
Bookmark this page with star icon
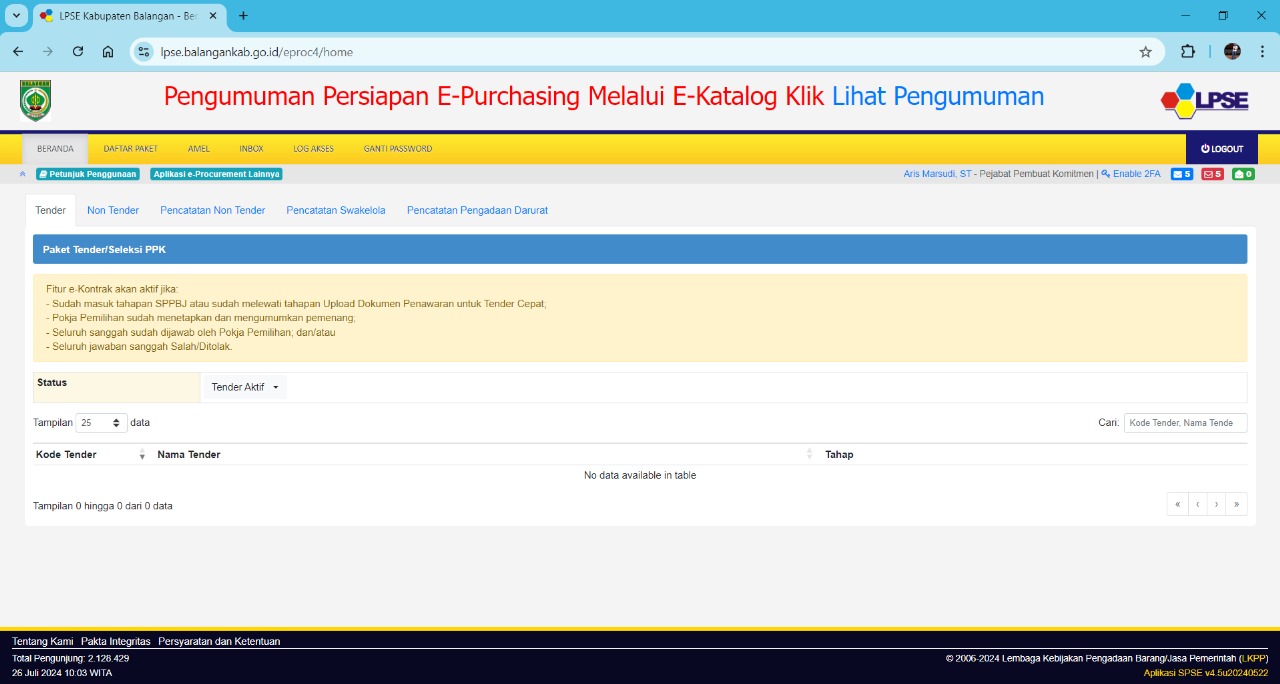[x=1145, y=52]
